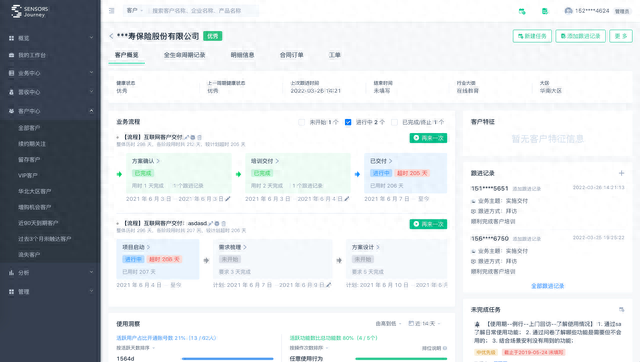The height and width of the screenshot is (362, 640).
Task: Click the customer search input field
Action: [x=203, y=11]
